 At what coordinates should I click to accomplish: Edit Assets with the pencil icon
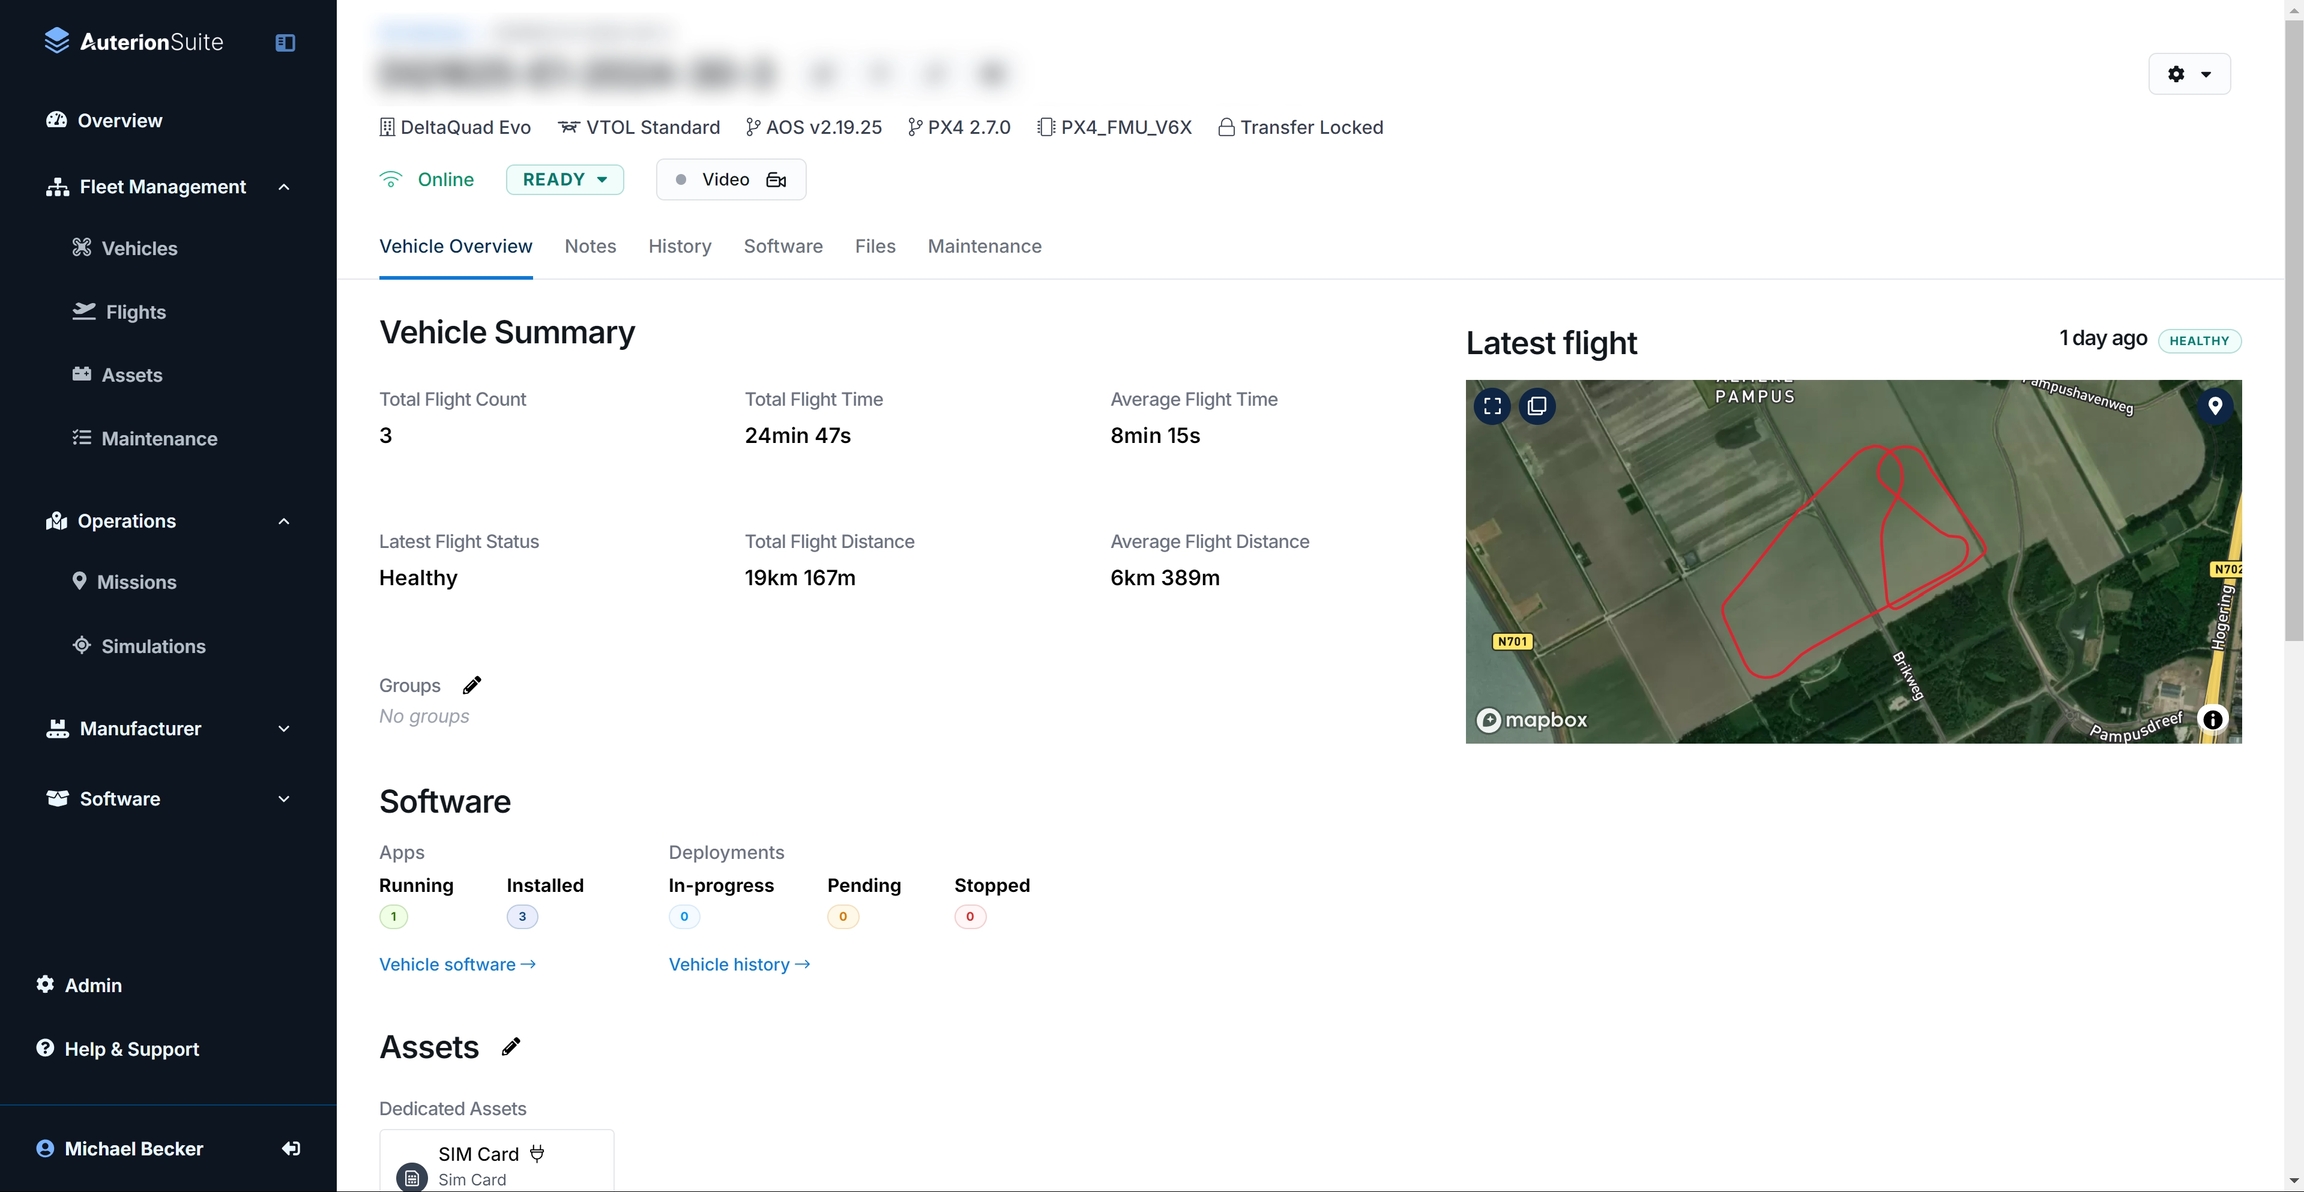pos(511,1047)
